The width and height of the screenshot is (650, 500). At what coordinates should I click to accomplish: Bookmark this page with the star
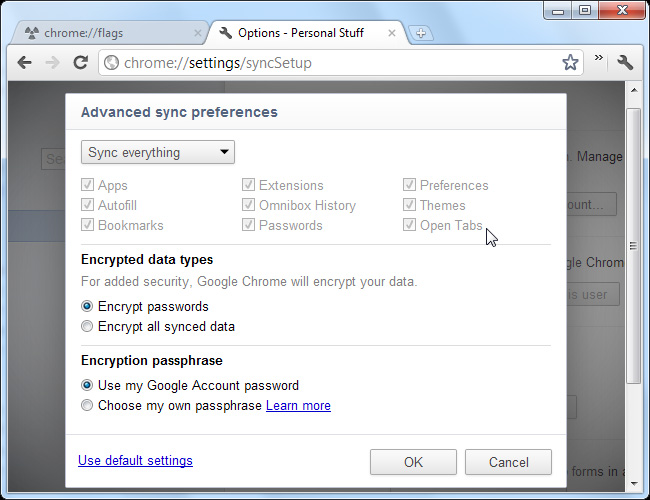coord(570,63)
